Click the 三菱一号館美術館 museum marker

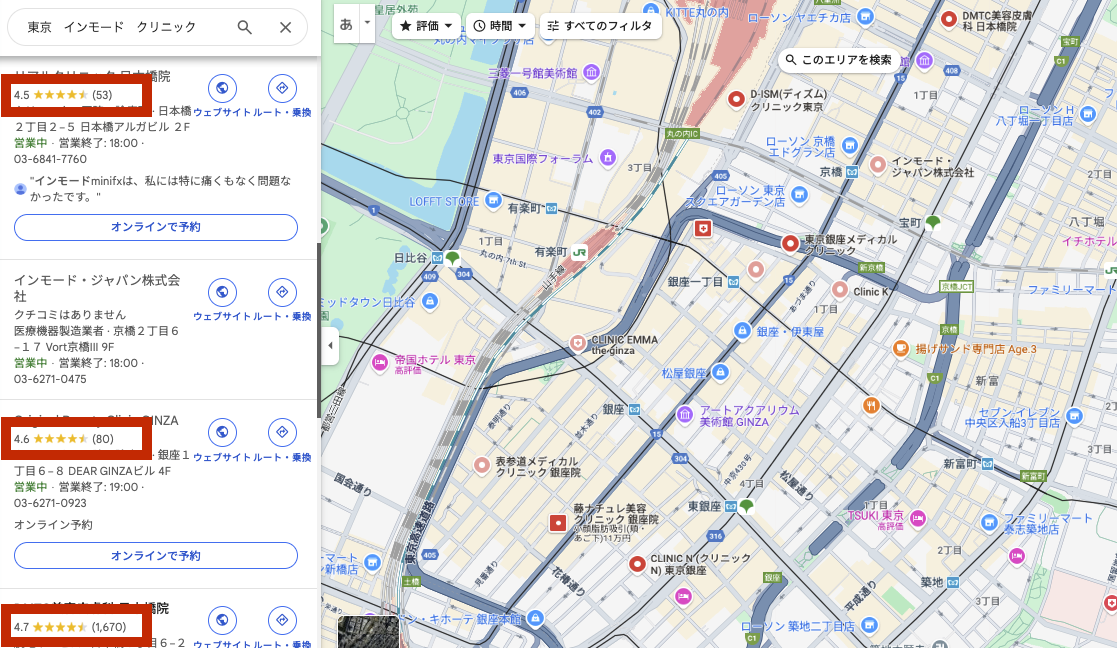pyautogui.click(x=591, y=72)
